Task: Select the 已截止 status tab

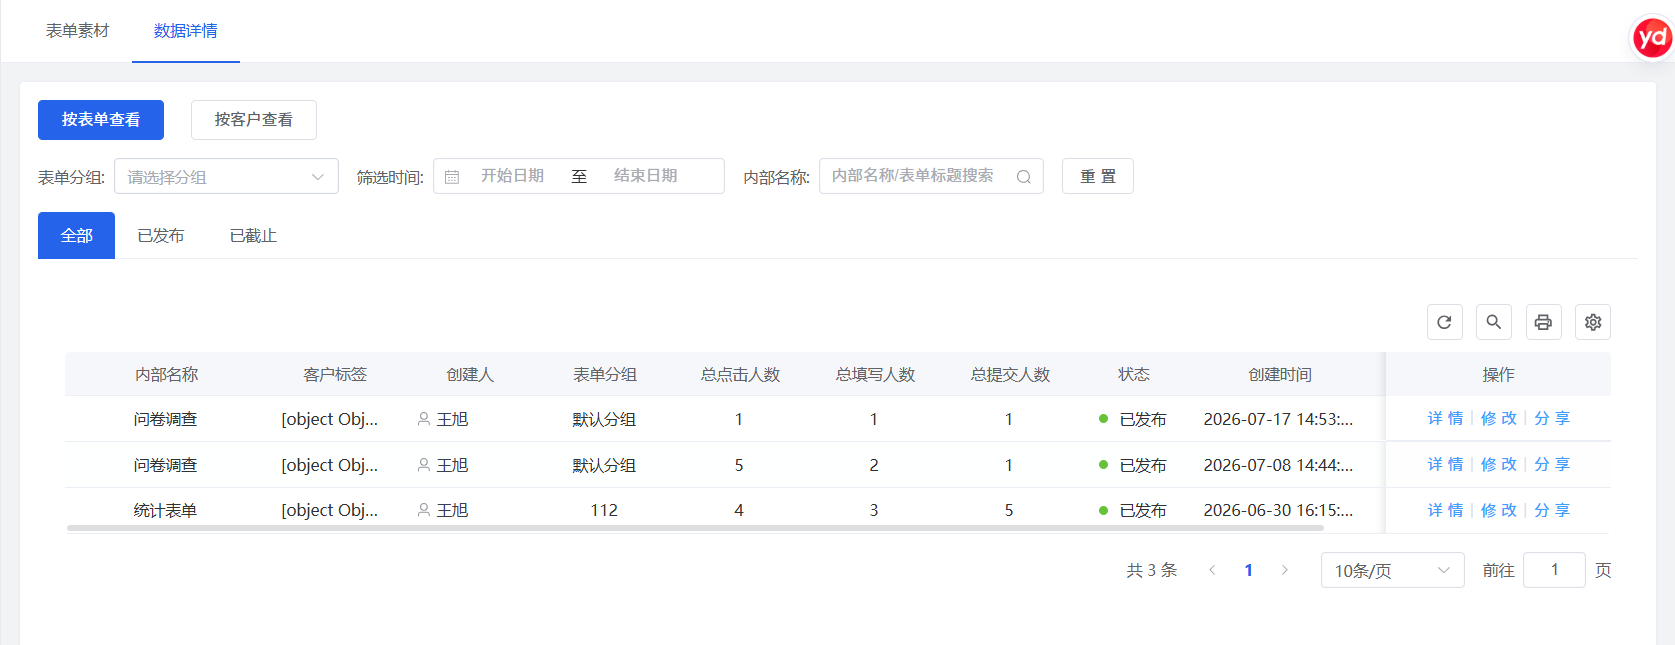Action: (253, 235)
